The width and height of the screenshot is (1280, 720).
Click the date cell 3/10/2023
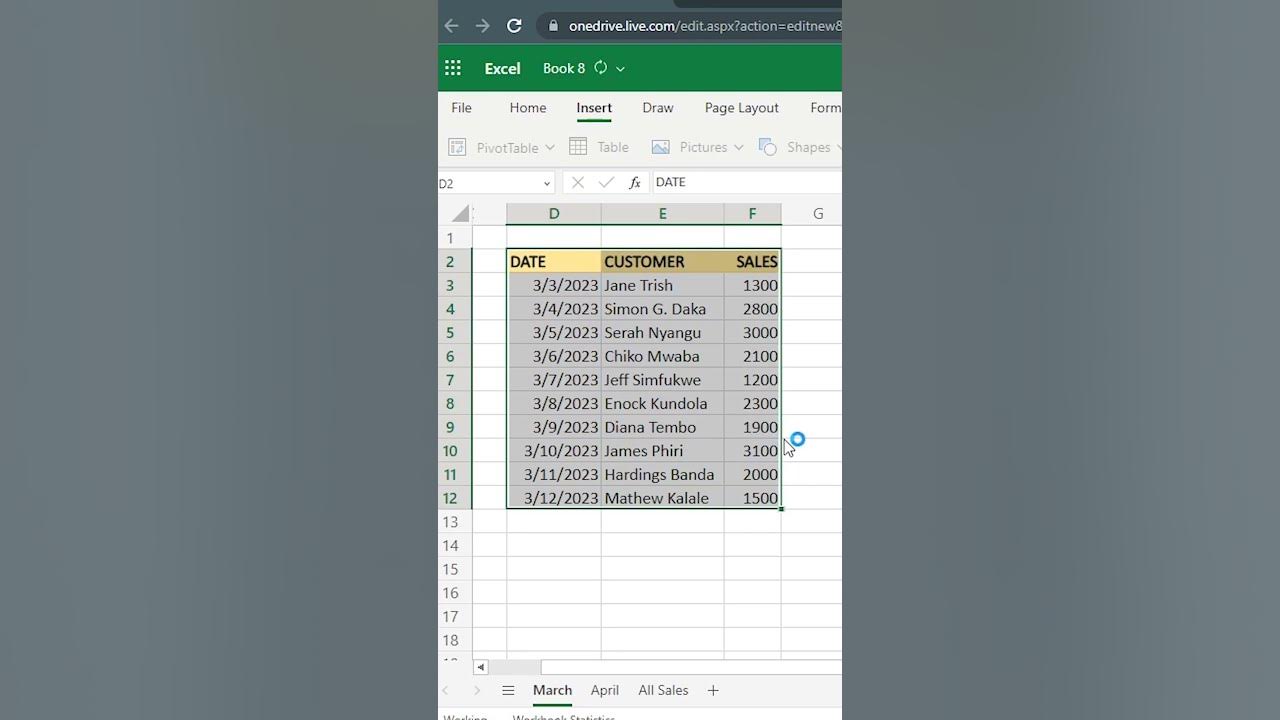pyautogui.click(x=554, y=451)
